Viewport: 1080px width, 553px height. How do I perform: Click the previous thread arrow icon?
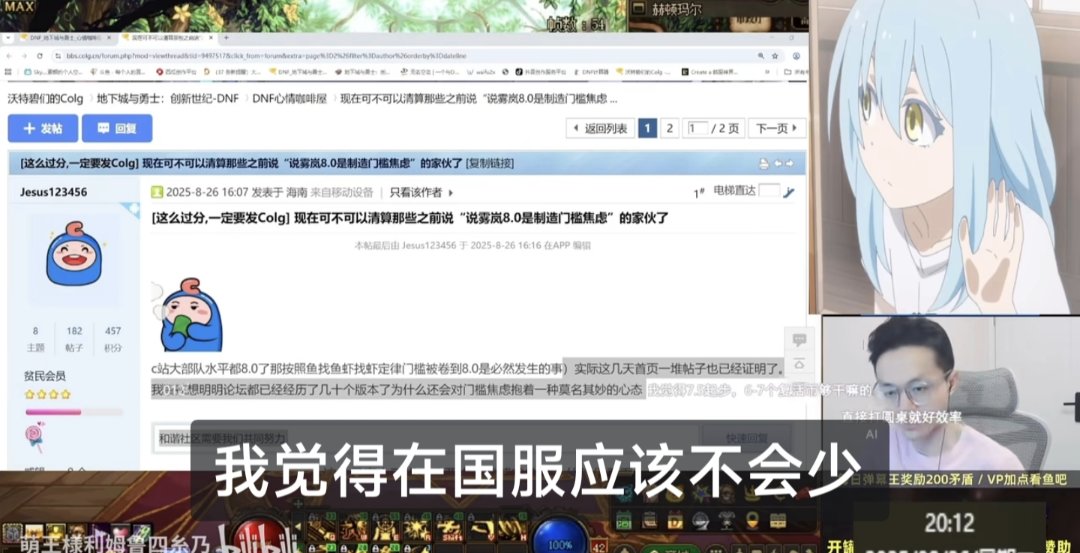778,164
